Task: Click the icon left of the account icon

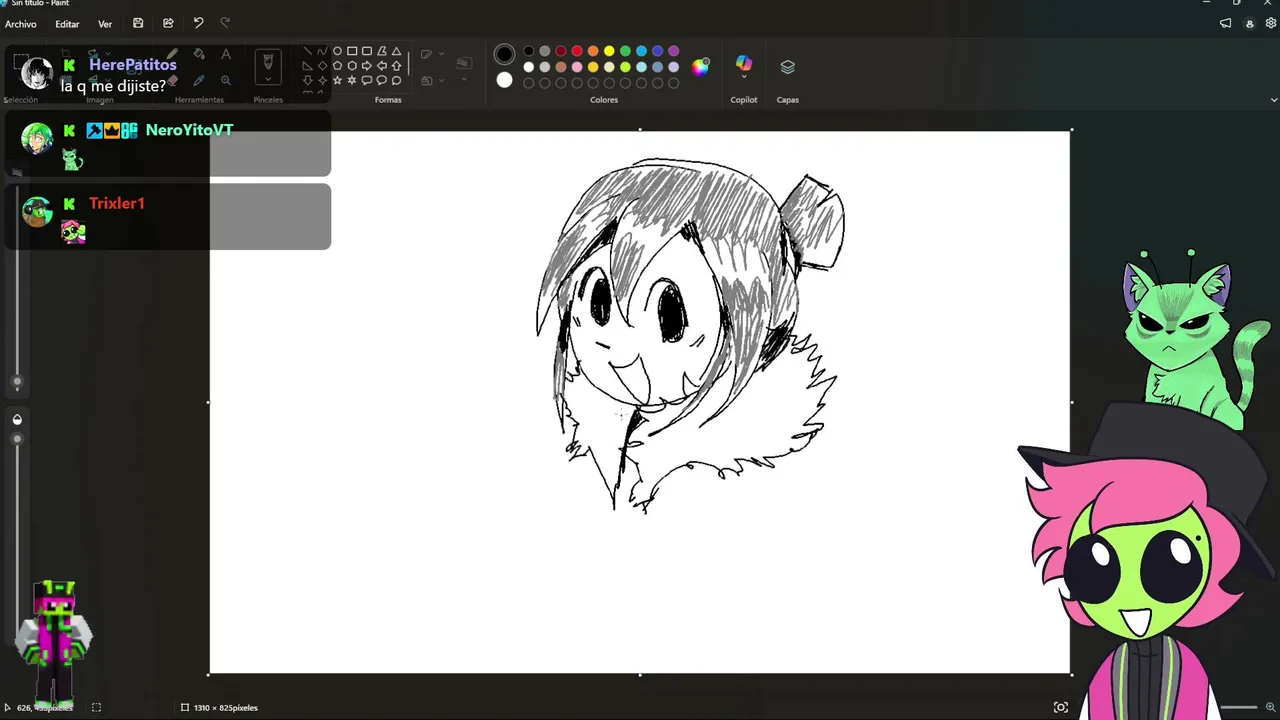Action: [1226, 24]
